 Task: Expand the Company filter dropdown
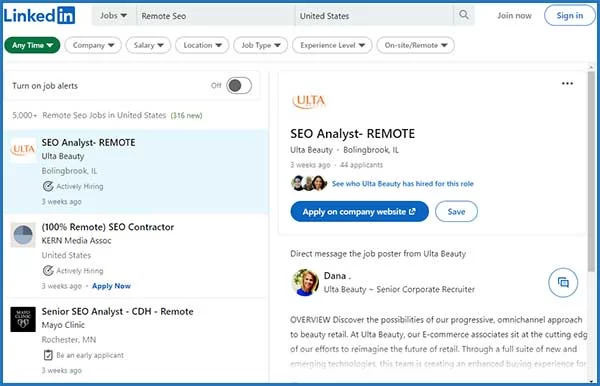(93, 45)
